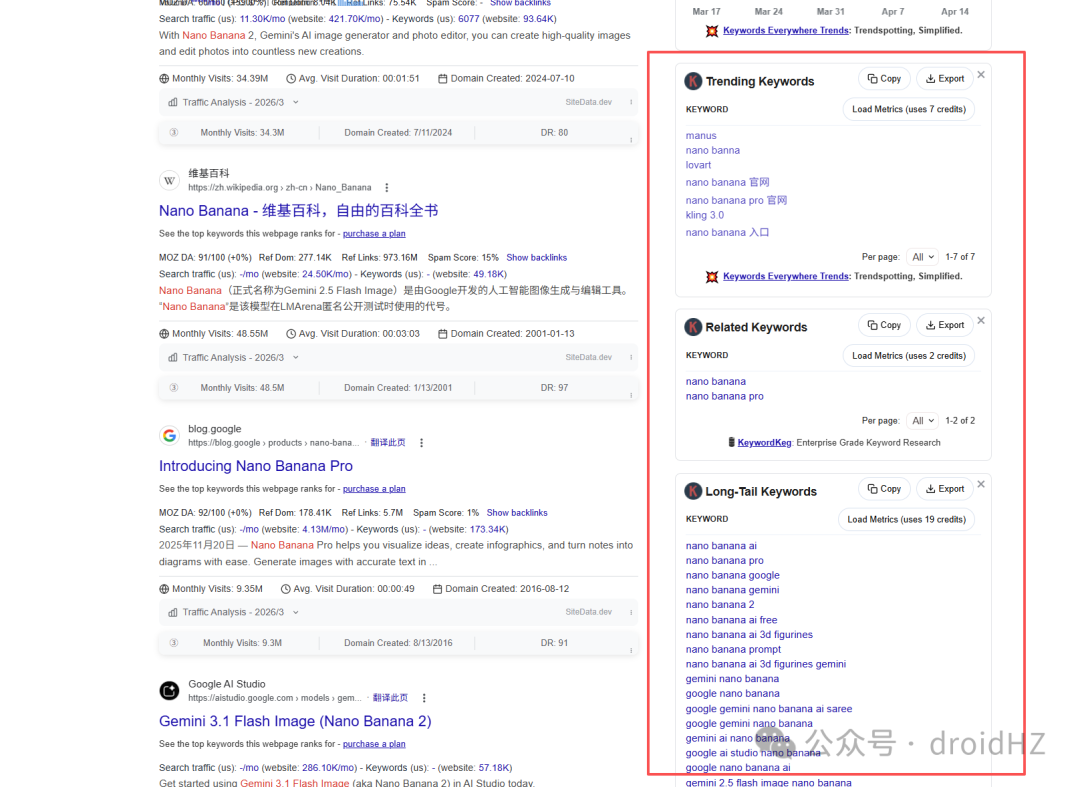
Task: Open the Per page dropdown in Related Keywords
Action: pyautogui.click(x=923, y=421)
